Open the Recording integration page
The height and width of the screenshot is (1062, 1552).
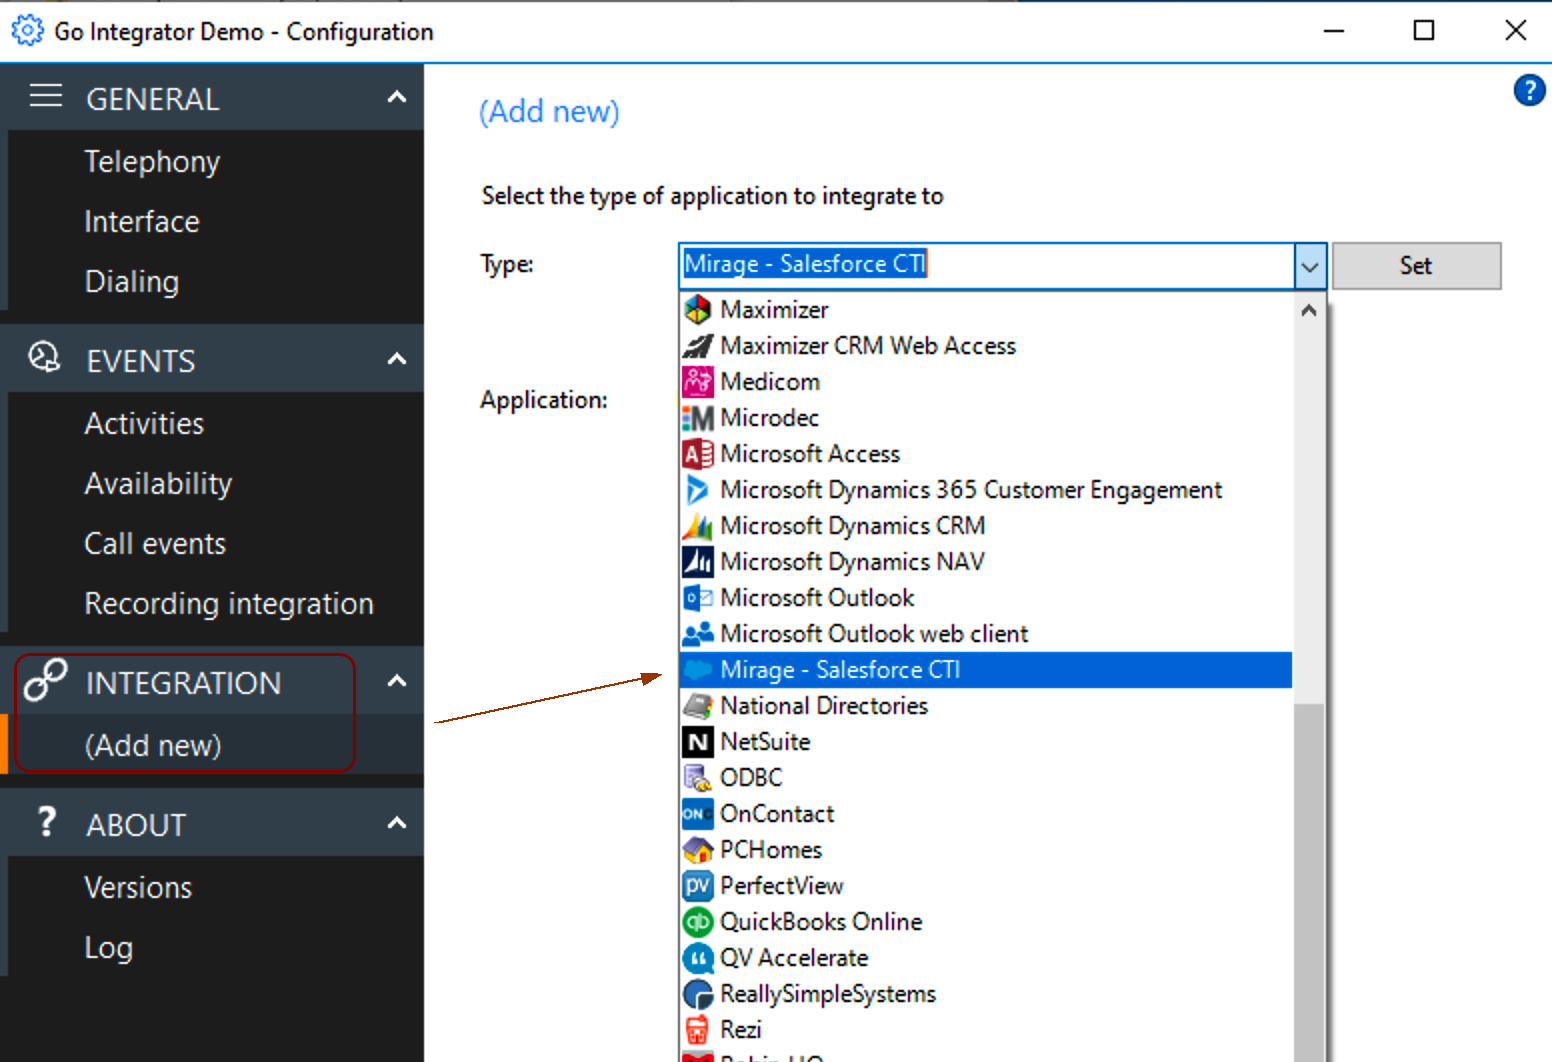229,604
